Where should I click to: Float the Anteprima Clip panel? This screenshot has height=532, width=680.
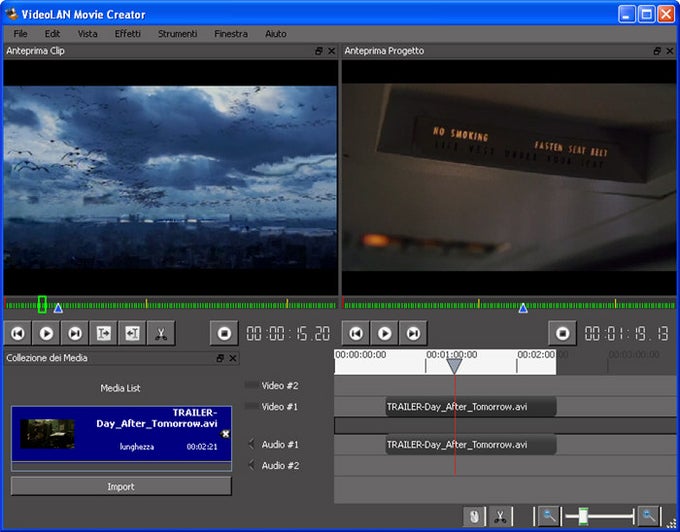pyautogui.click(x=319, y=51)
